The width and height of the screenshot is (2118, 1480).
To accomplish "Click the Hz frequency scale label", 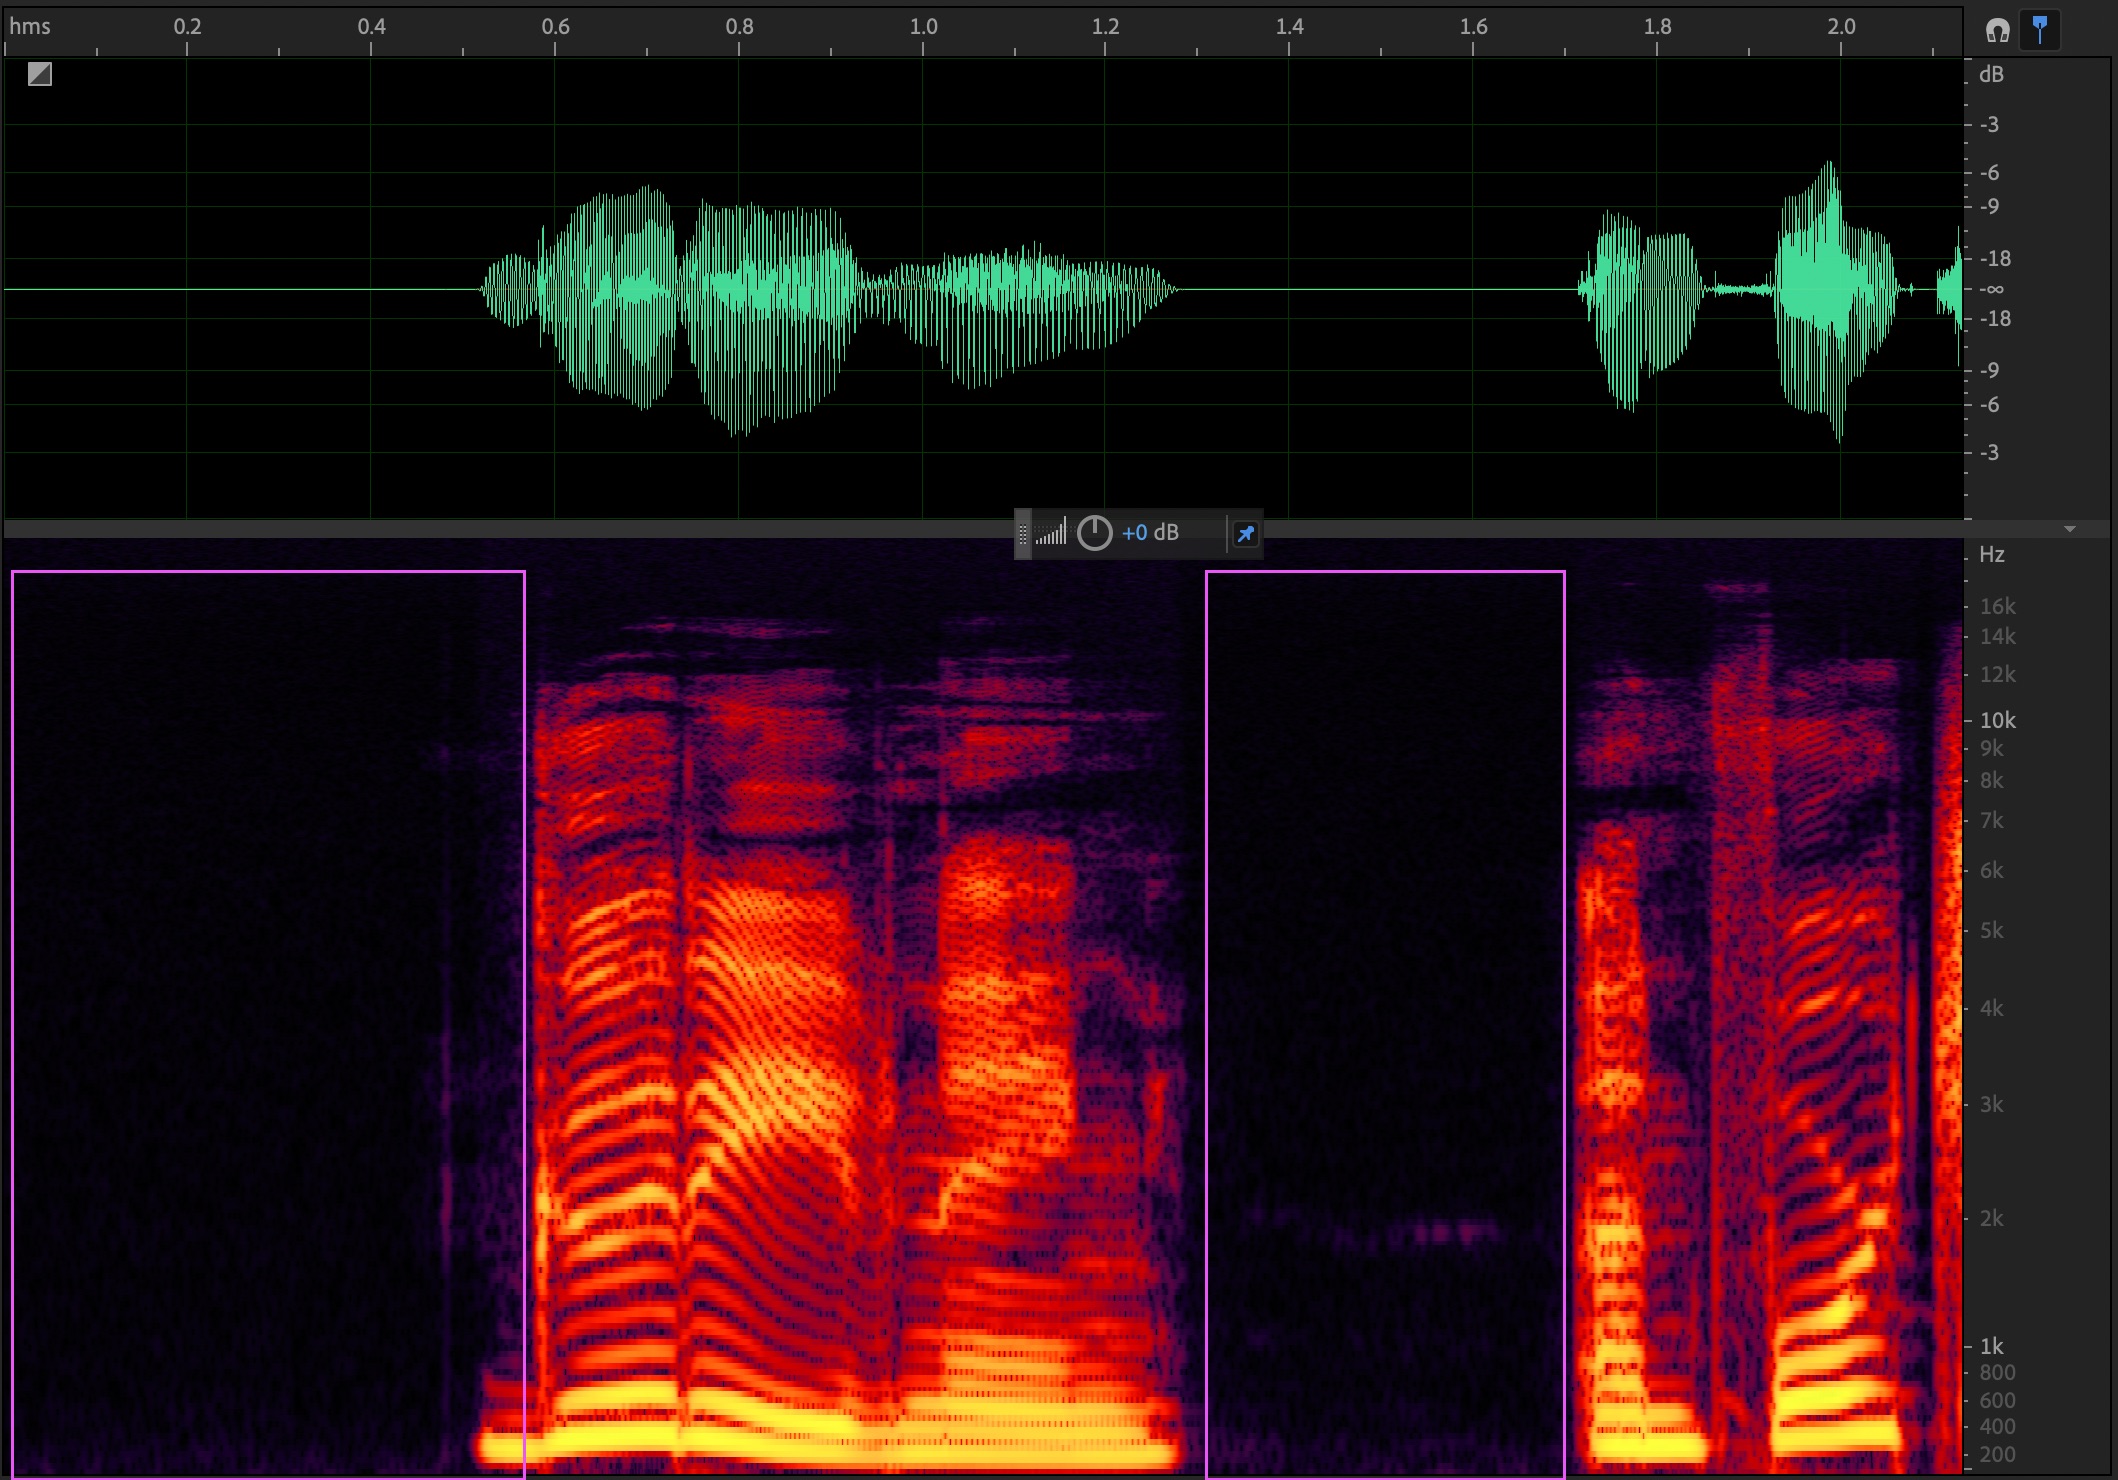I will (x=1991, y=555).
